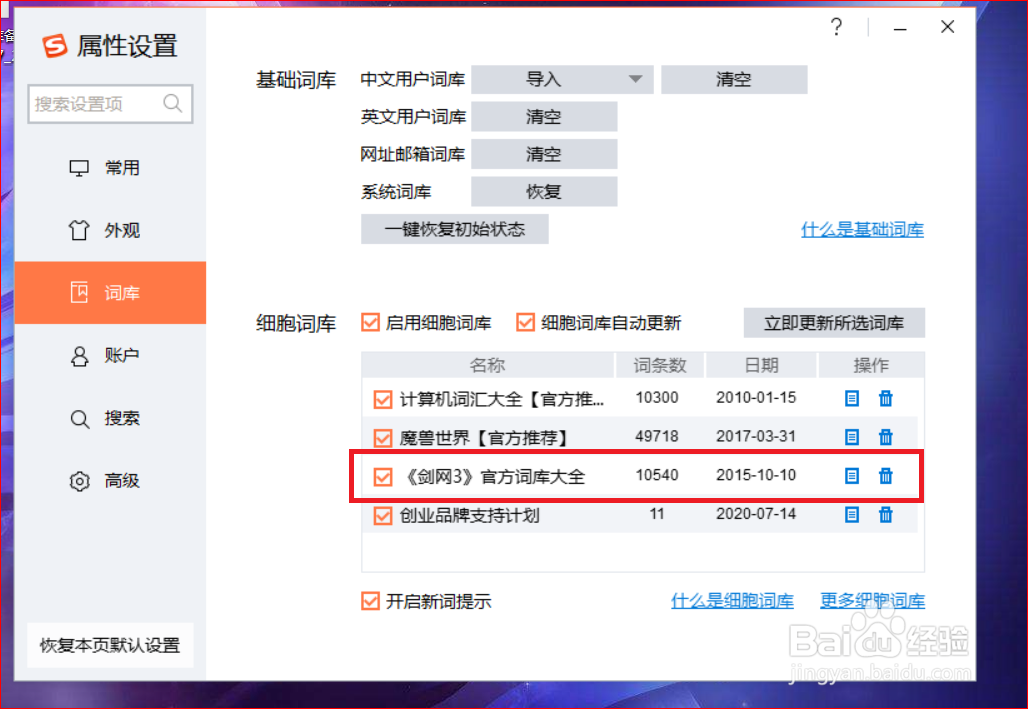This screenshot has width=1028, height=709.
Task: Open the 更多细胞词库 link
Action: pyautogui.click(x=872, y=600)
